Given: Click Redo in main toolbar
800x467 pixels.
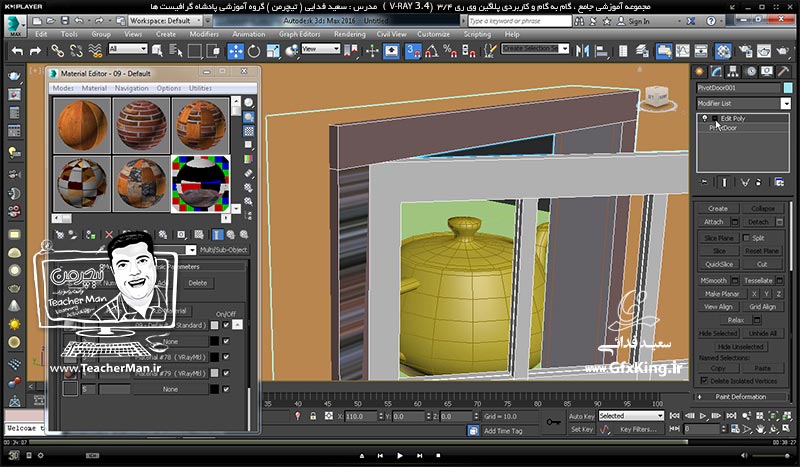Looking at the screenshot, I should [35, 51].
